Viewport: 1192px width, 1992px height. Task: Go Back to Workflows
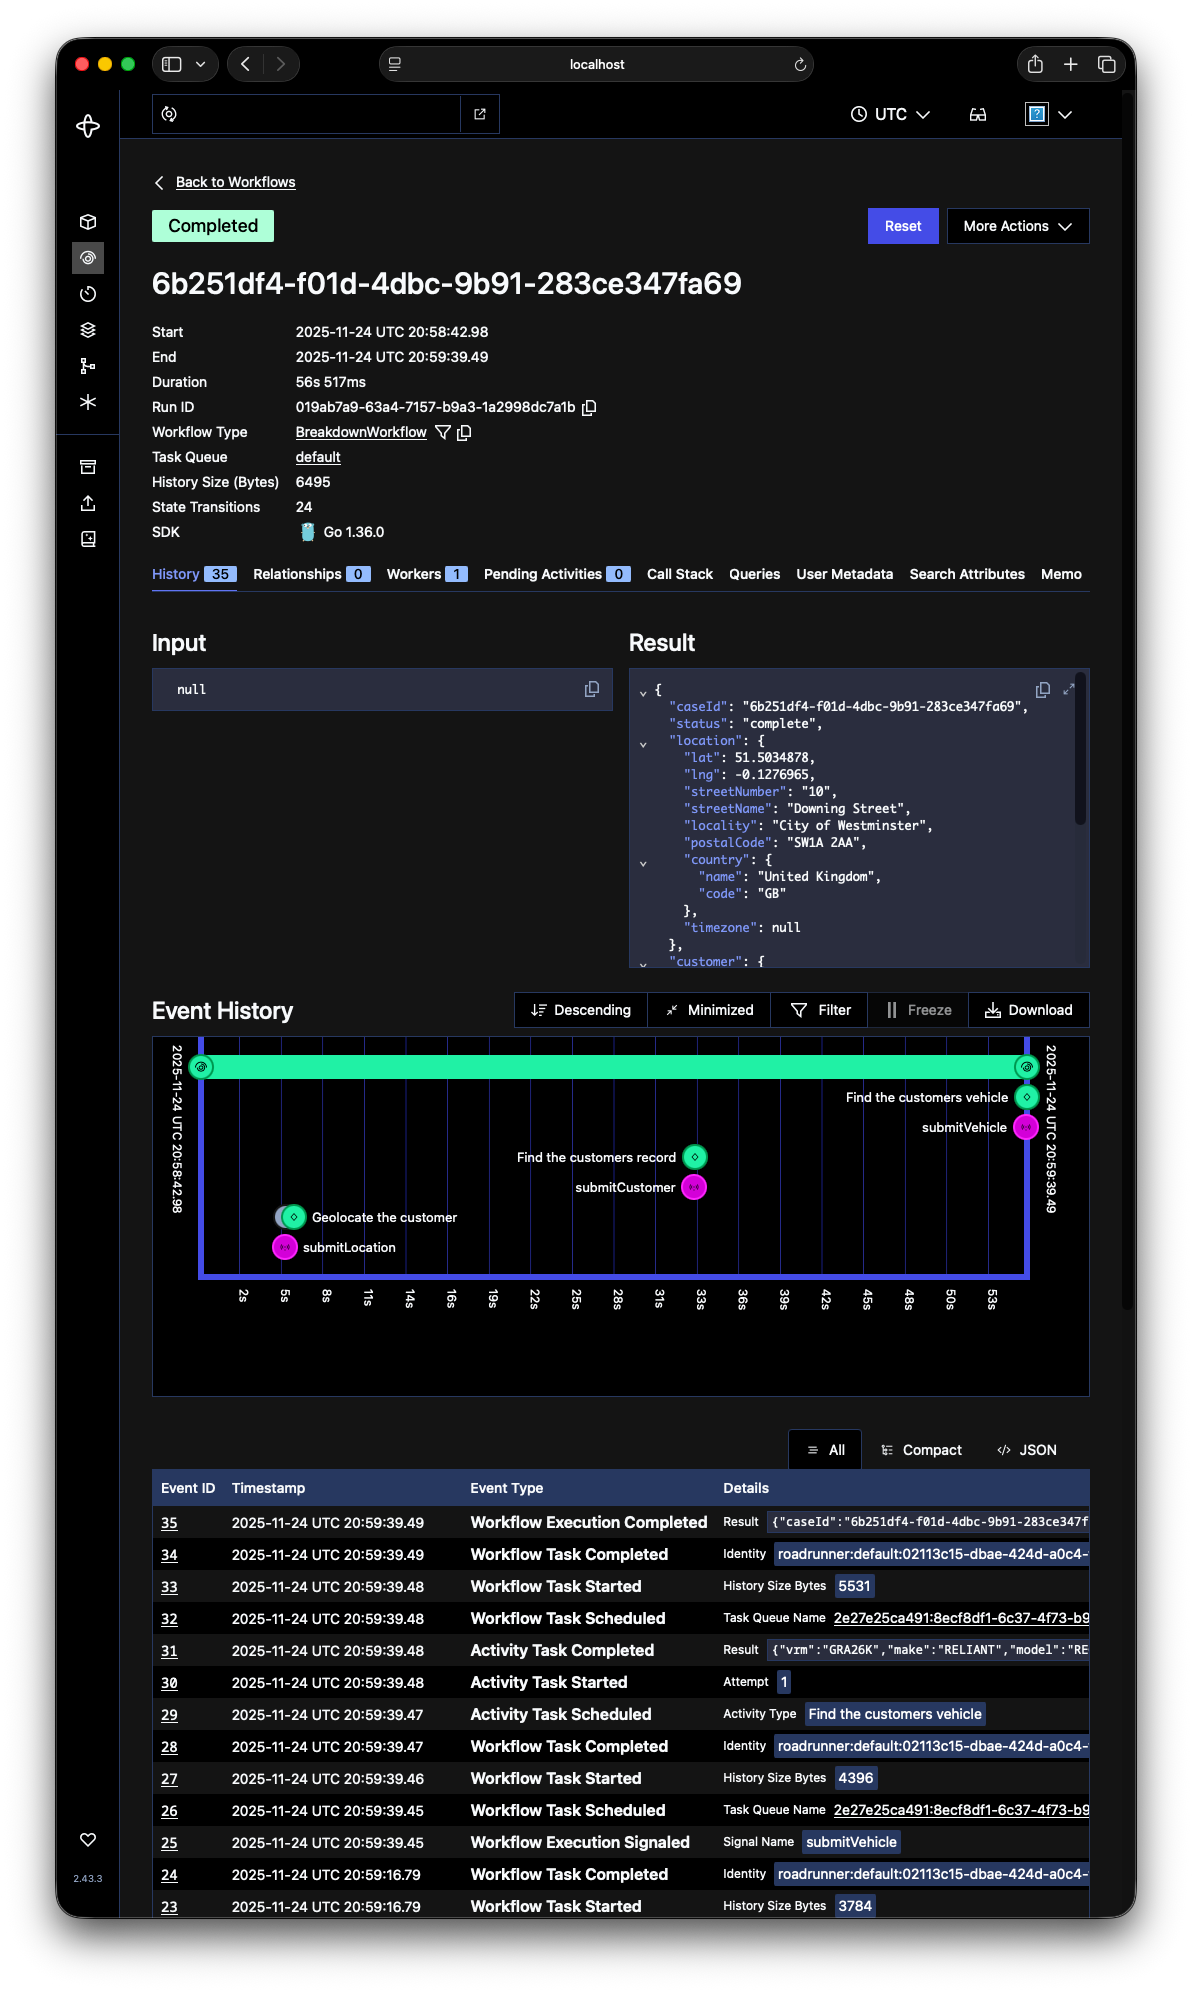coord(235,182)
